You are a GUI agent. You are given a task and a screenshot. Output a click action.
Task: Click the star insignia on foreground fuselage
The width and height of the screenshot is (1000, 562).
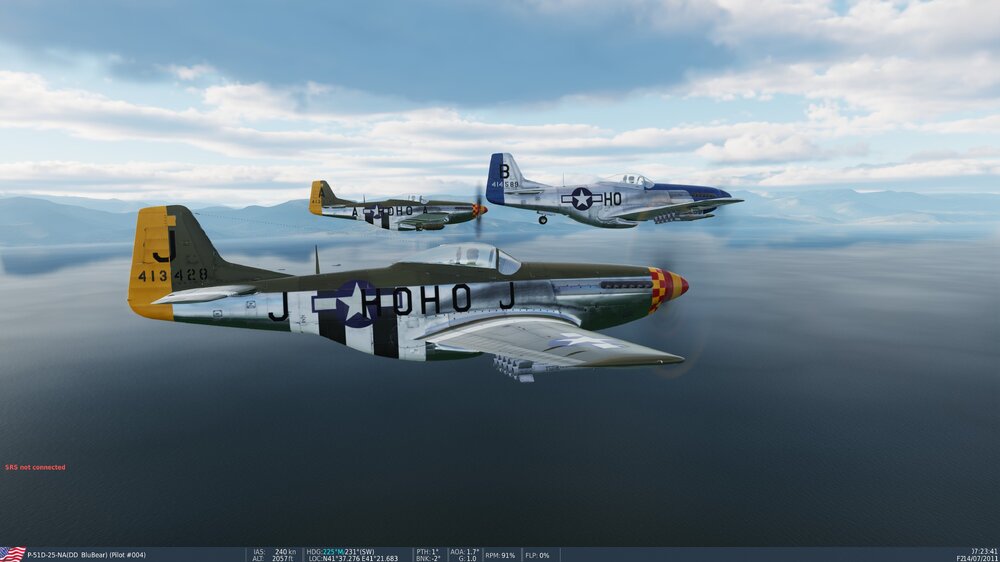coord(354,303)
